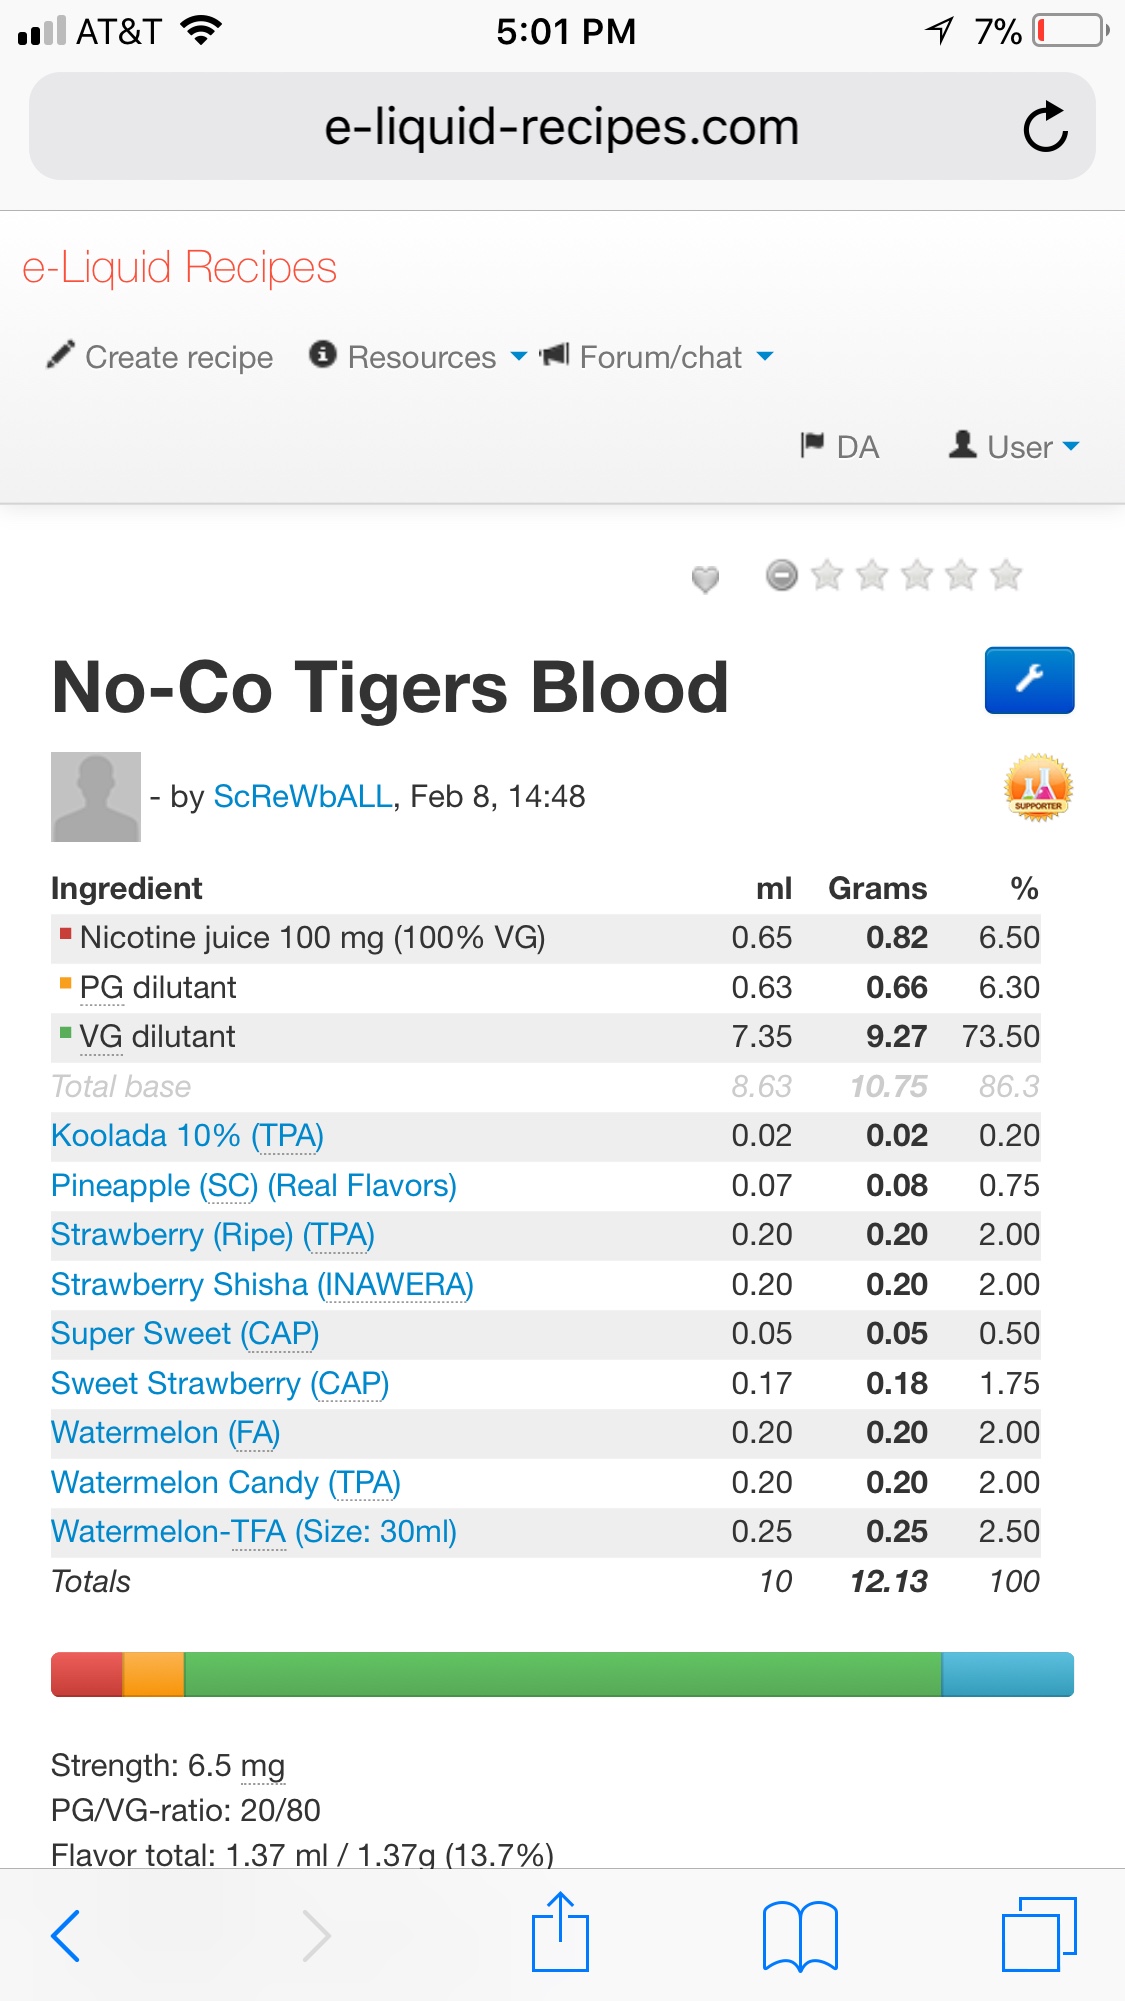1125x2001 pixels.
Task: Open Safari bookmarks book icon
Action: (799, 1935)
